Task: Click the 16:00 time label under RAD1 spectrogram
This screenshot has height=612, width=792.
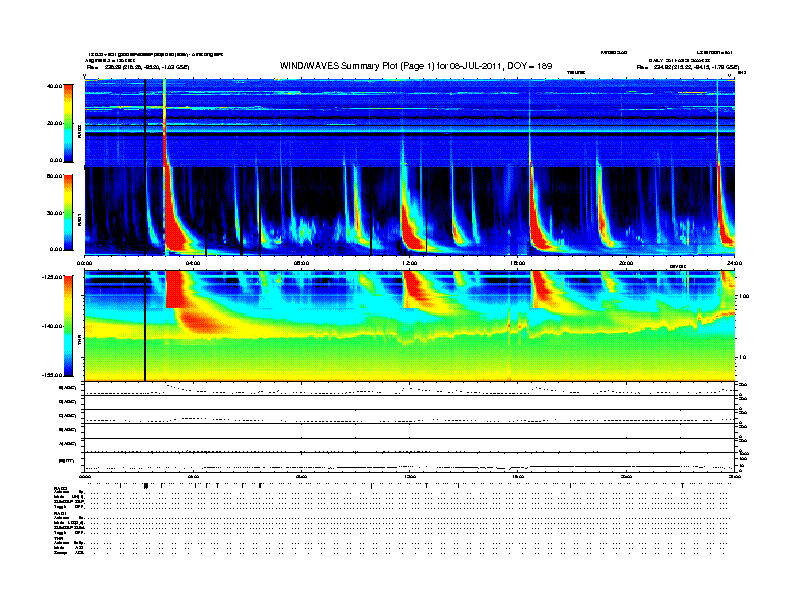Action: pos(518,263)
